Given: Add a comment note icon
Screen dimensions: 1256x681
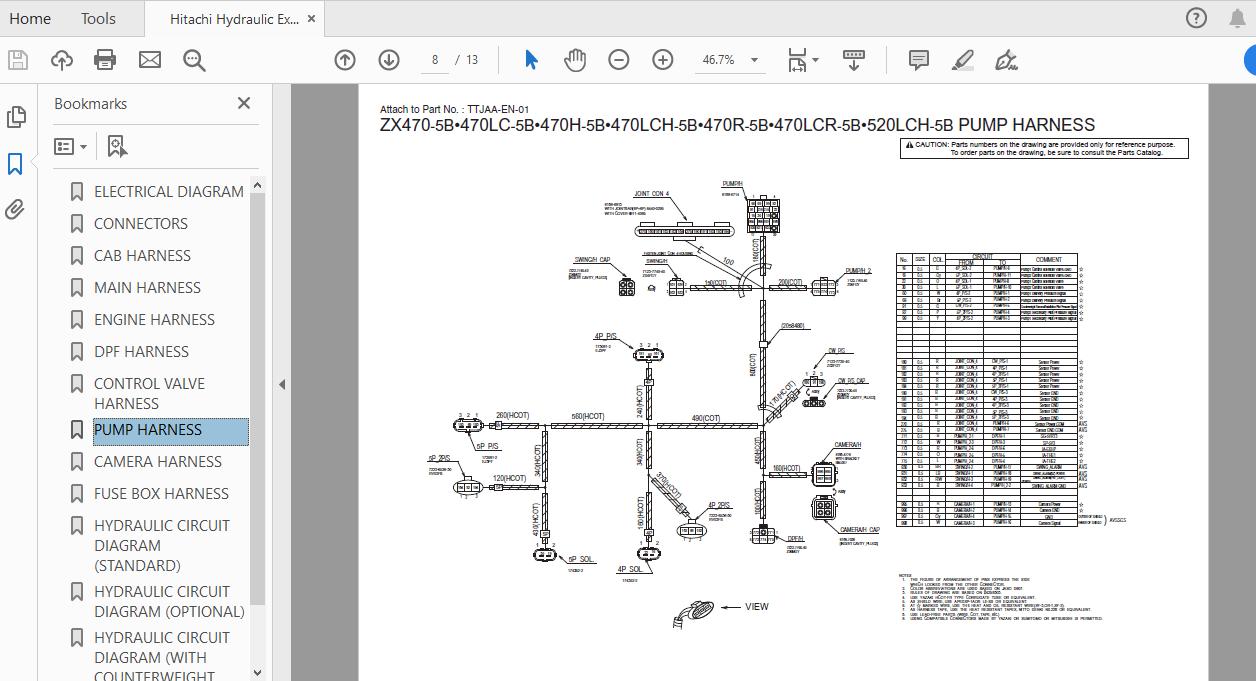Looking at the screenshot, I should coord(918,60).
